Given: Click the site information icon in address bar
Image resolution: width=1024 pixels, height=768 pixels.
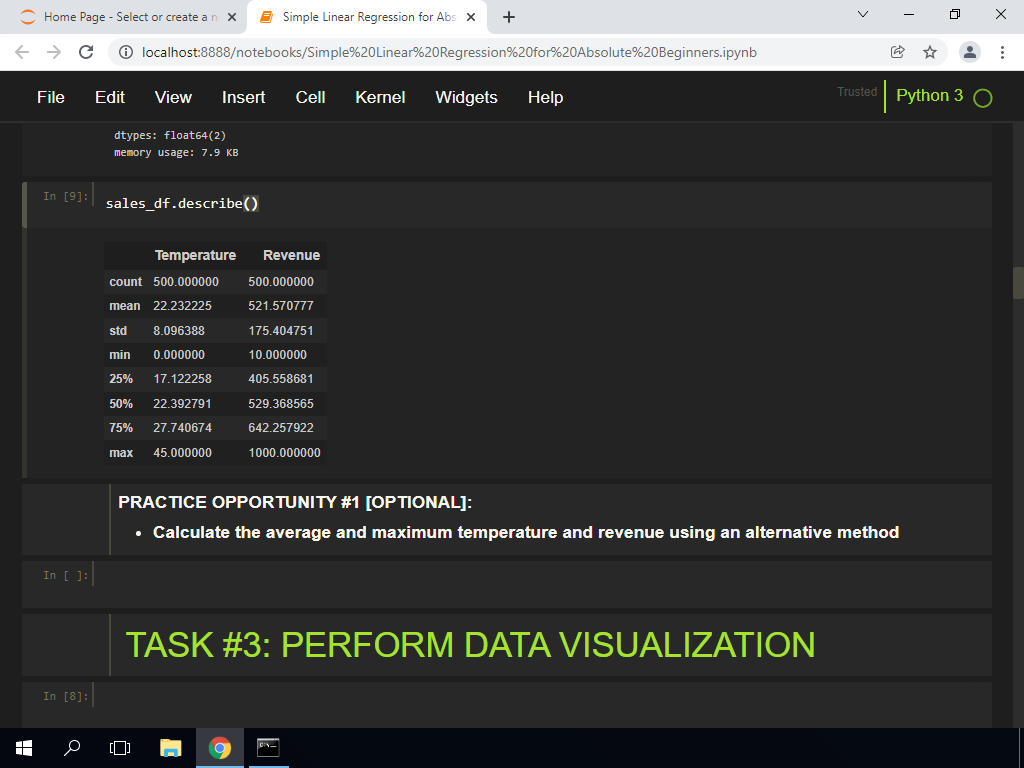Looking at the screenshot, I should [x=127, y=52].
